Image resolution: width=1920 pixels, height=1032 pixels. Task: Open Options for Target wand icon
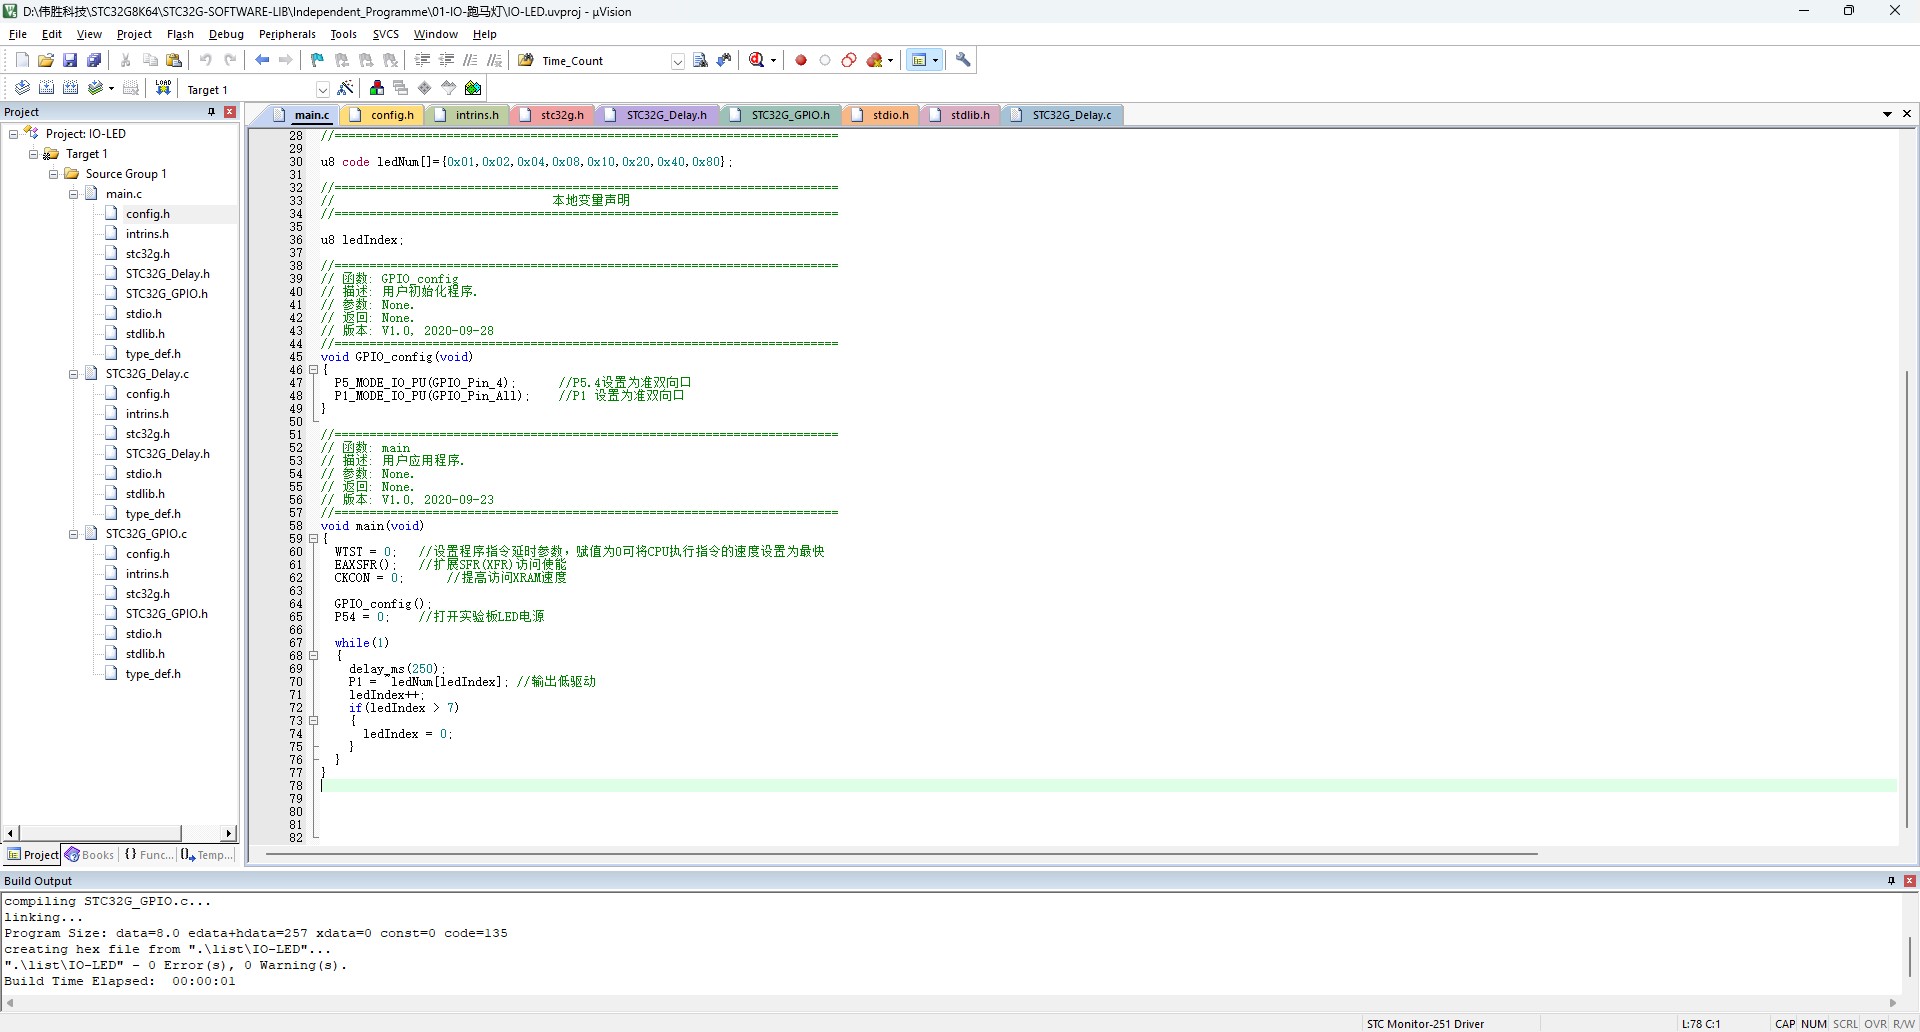coord(346,88)
